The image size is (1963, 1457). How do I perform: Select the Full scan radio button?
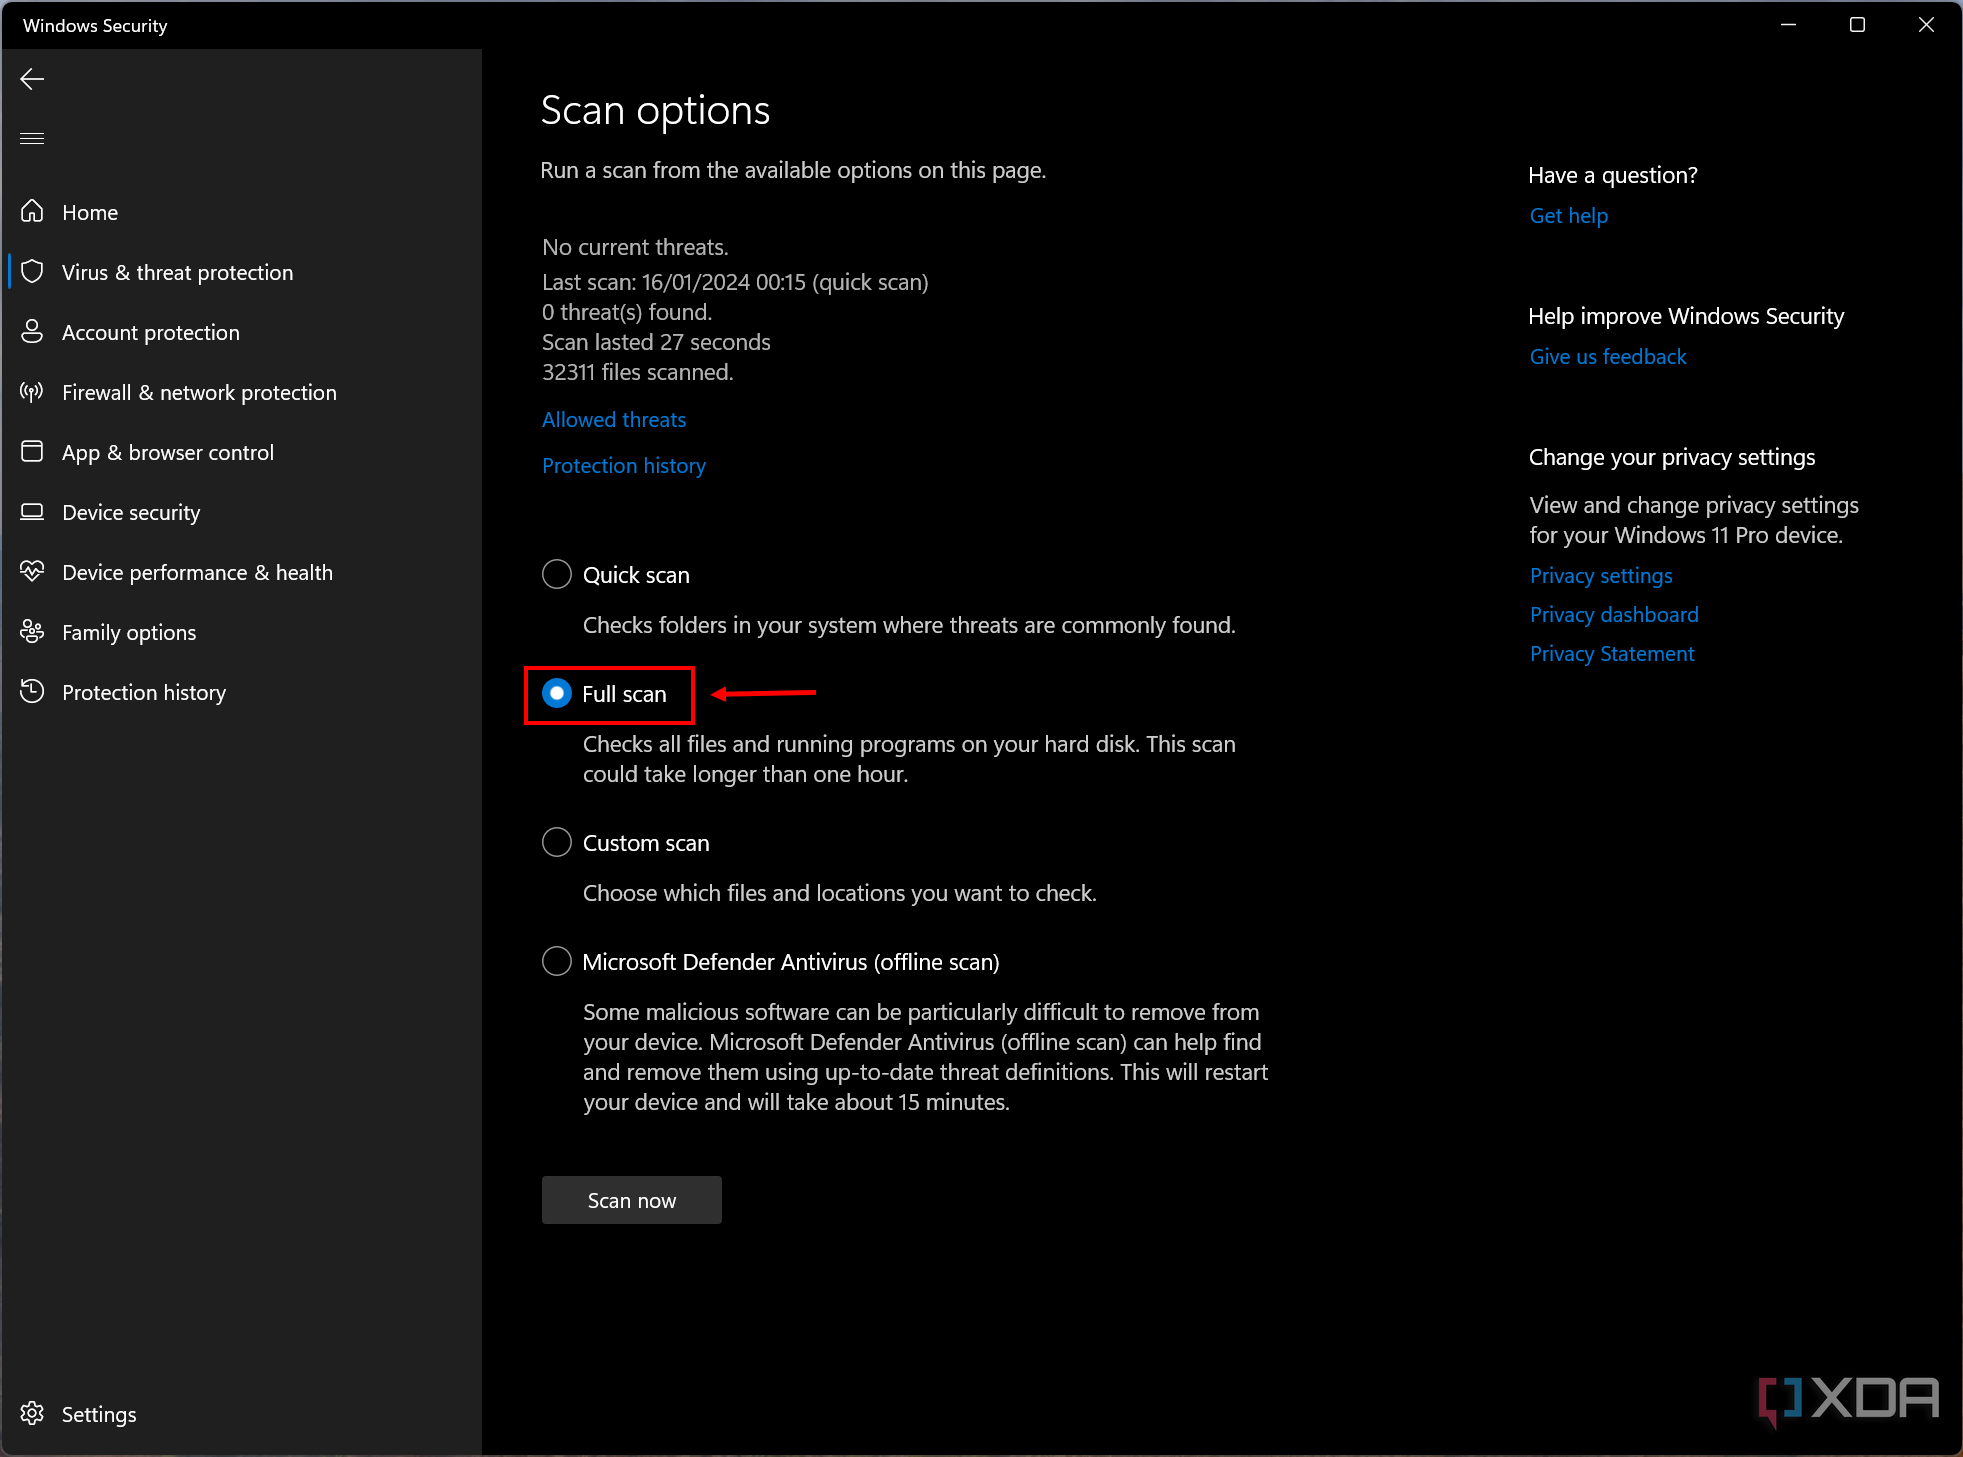(557, 693)
